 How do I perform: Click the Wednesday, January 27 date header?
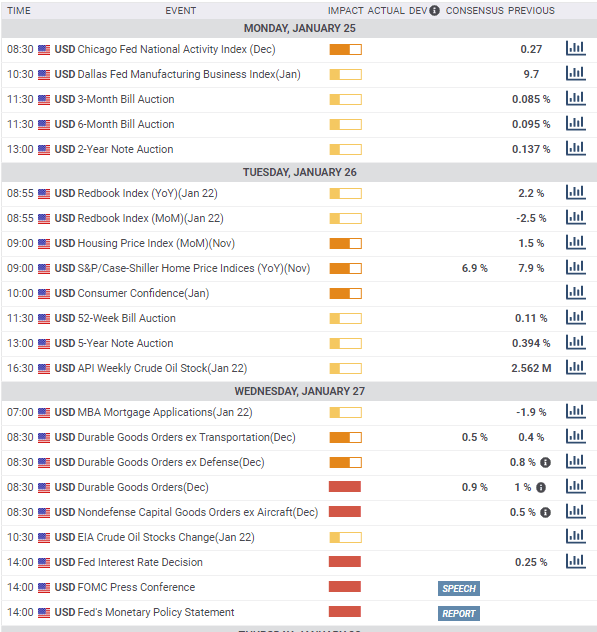click(300, 391)
